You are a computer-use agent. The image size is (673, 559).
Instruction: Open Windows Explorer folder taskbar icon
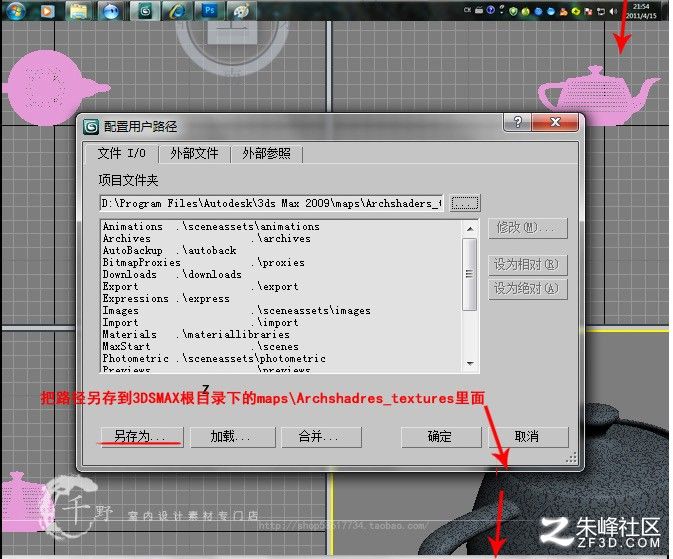[x=79, y=11]
